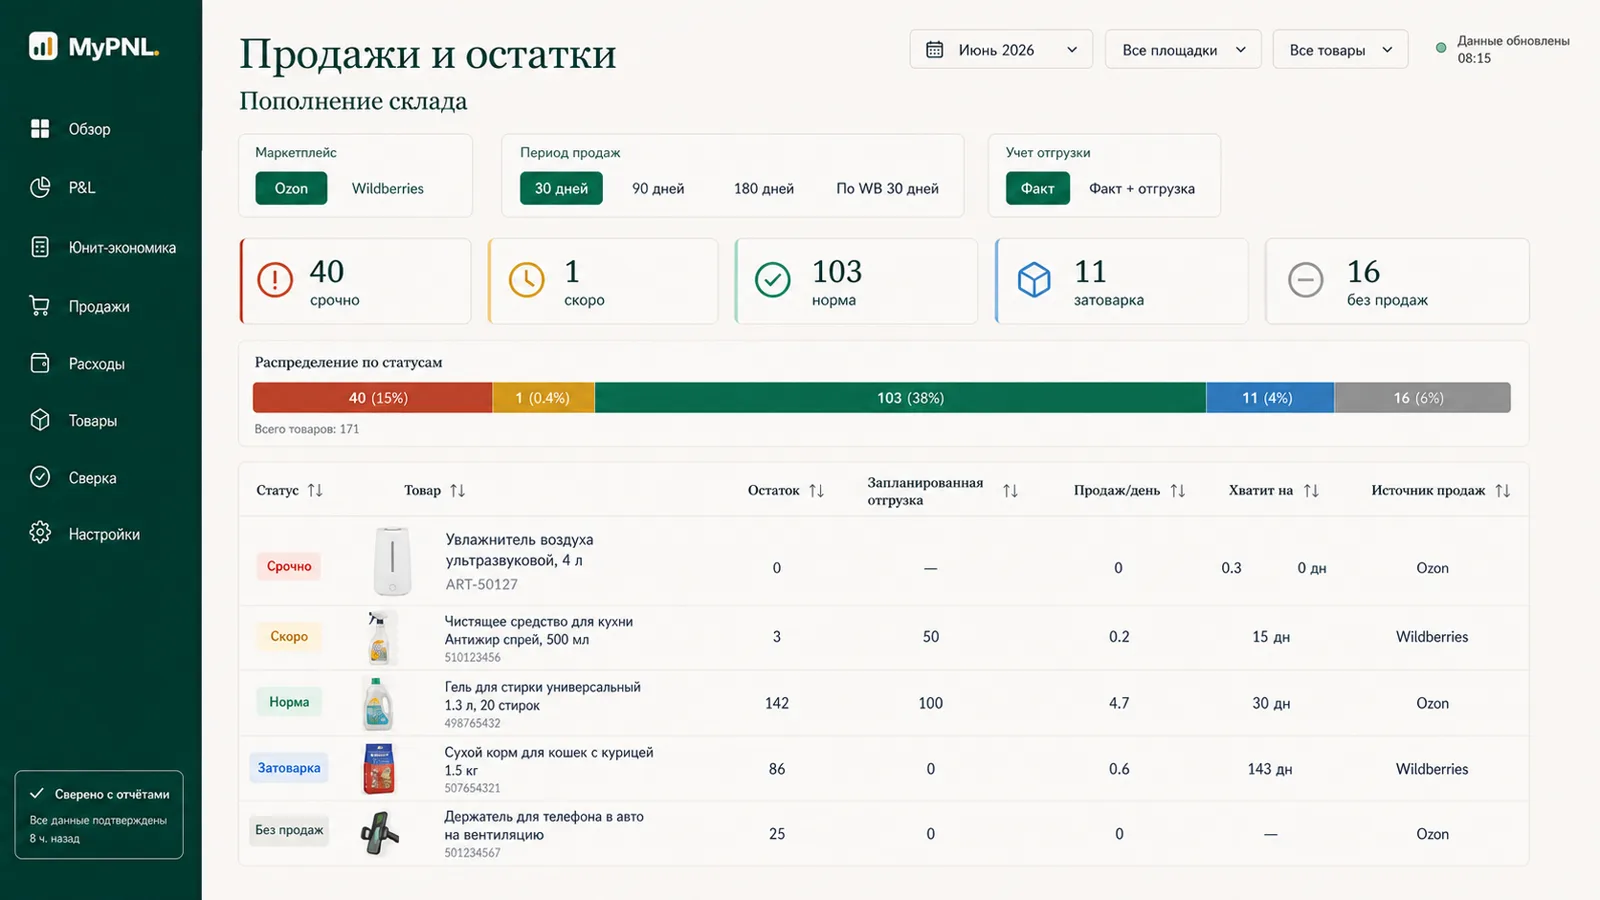Select Ozon marketplace toggle
Screen dimensions: 1600x900
click(x=291, y=188)
